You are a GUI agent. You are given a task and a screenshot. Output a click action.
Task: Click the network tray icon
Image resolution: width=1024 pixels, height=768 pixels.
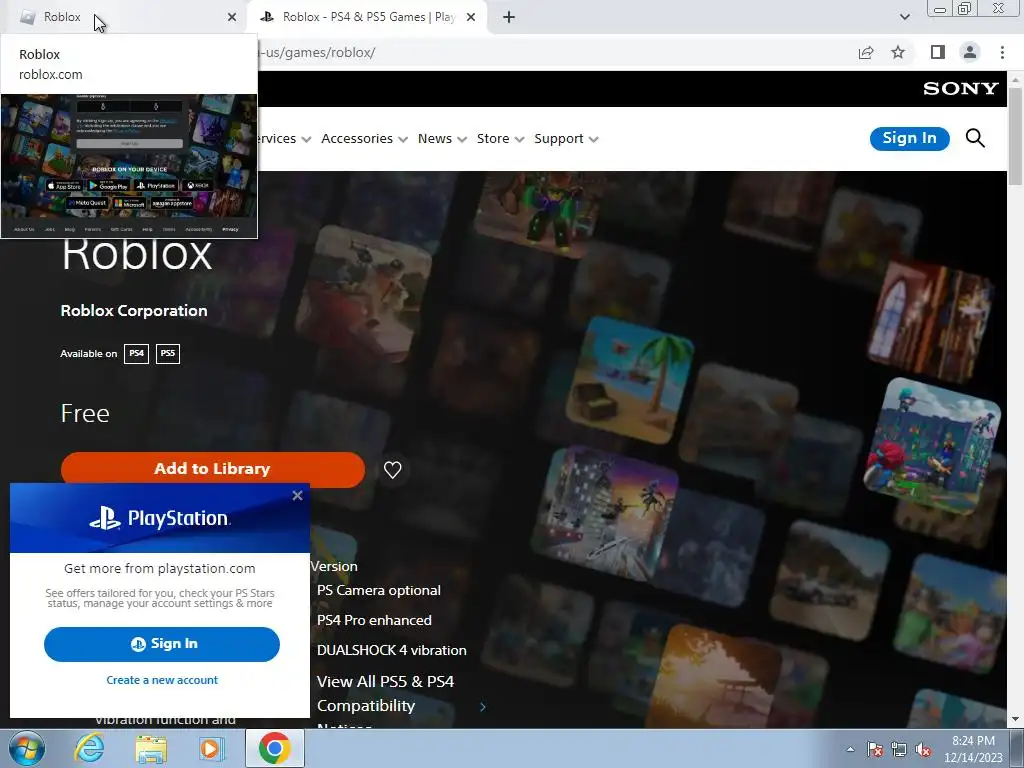(x=899, y=749)
